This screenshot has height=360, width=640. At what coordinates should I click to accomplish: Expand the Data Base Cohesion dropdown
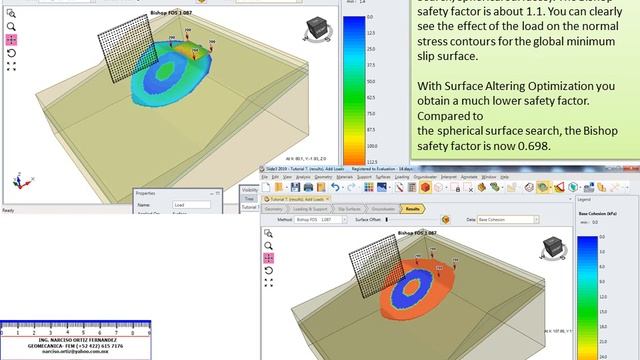pos(536,220)
